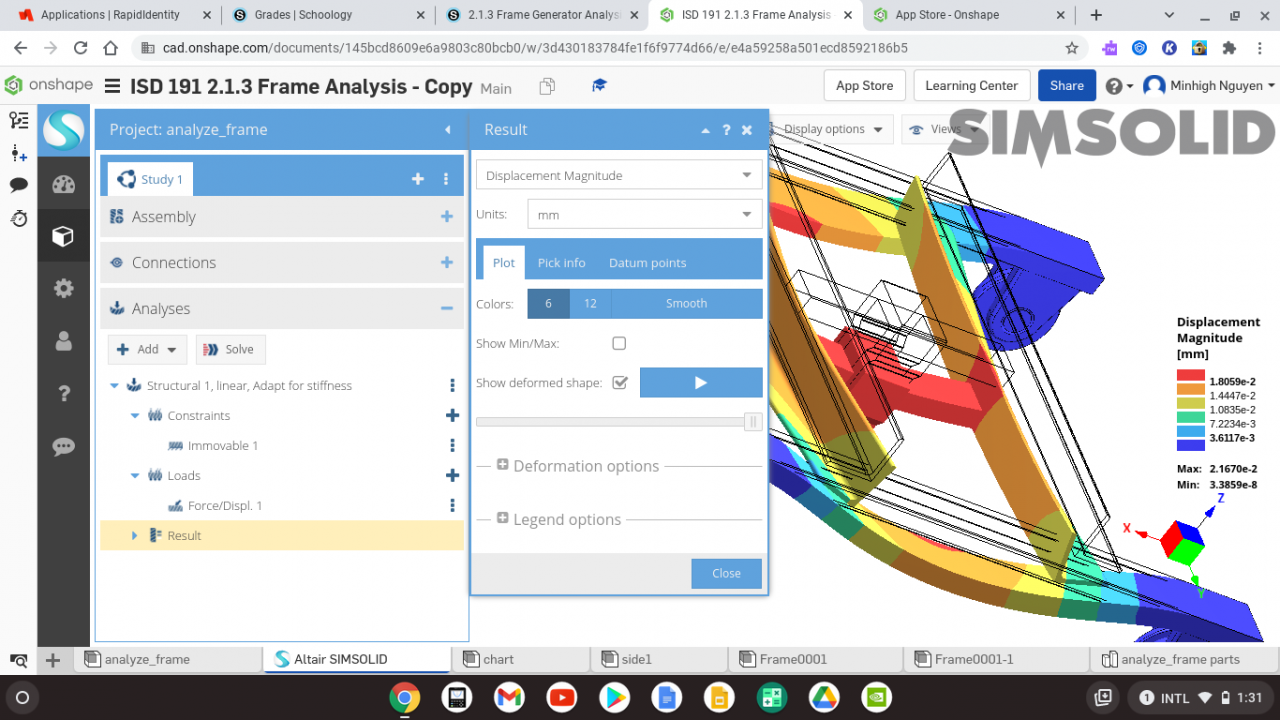
Task: Collapse the Constraints tree node
Action: point(135,416)
